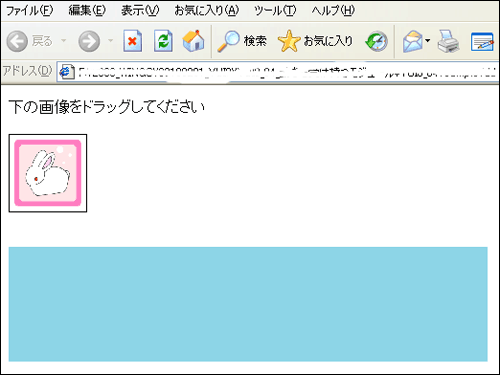Screen dimensions: 500x375
Task: Click the Print icon
Action: (448, 41)
